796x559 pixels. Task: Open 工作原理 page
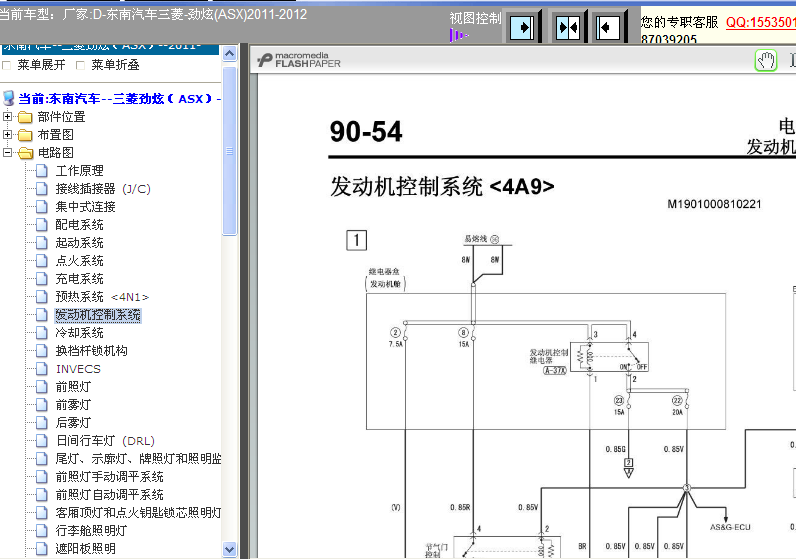[x=79, y=171]
